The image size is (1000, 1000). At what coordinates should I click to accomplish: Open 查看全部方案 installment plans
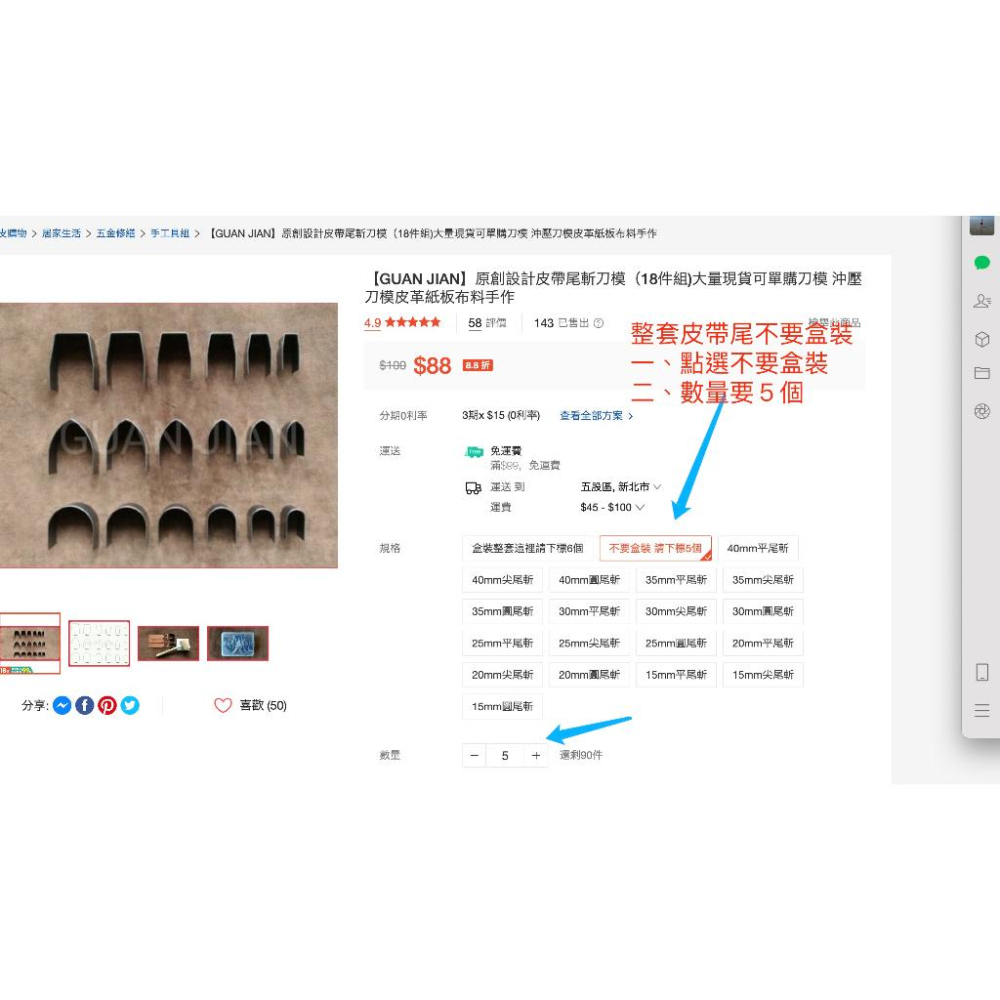[596, 415]
